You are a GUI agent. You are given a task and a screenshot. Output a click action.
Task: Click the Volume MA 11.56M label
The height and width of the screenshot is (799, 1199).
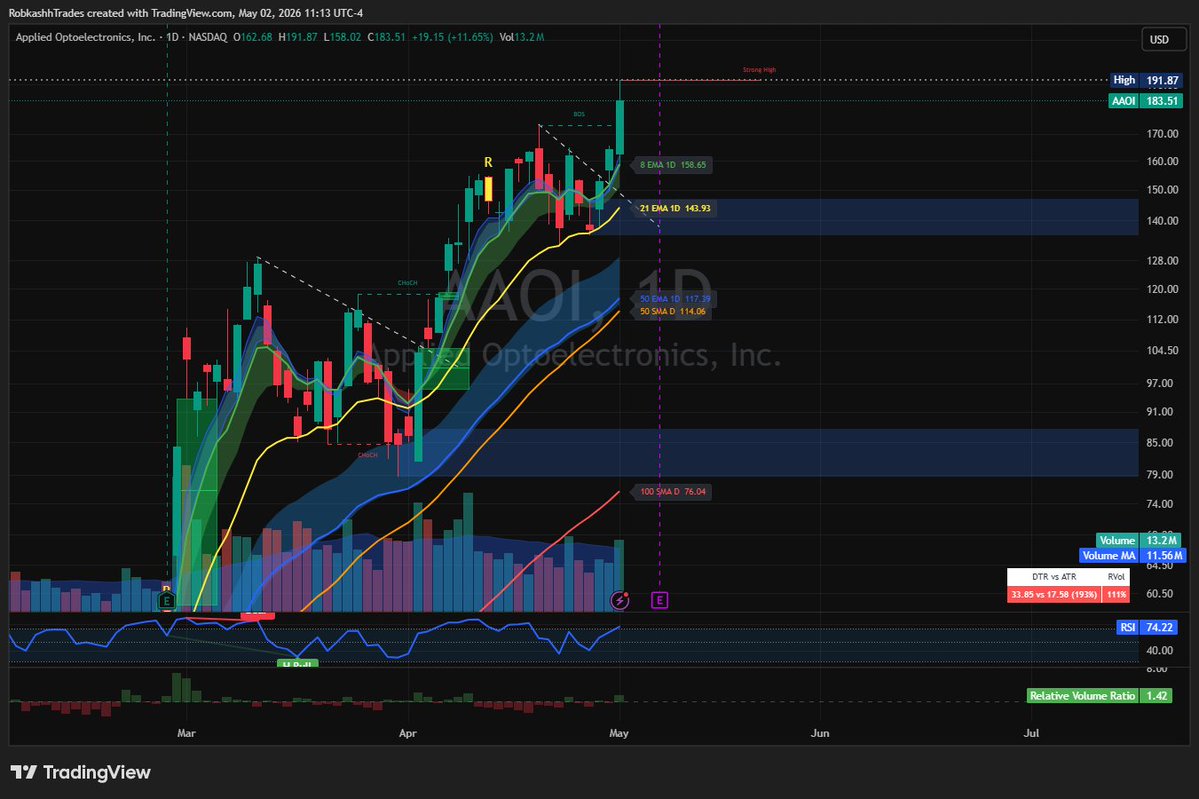1132,556
